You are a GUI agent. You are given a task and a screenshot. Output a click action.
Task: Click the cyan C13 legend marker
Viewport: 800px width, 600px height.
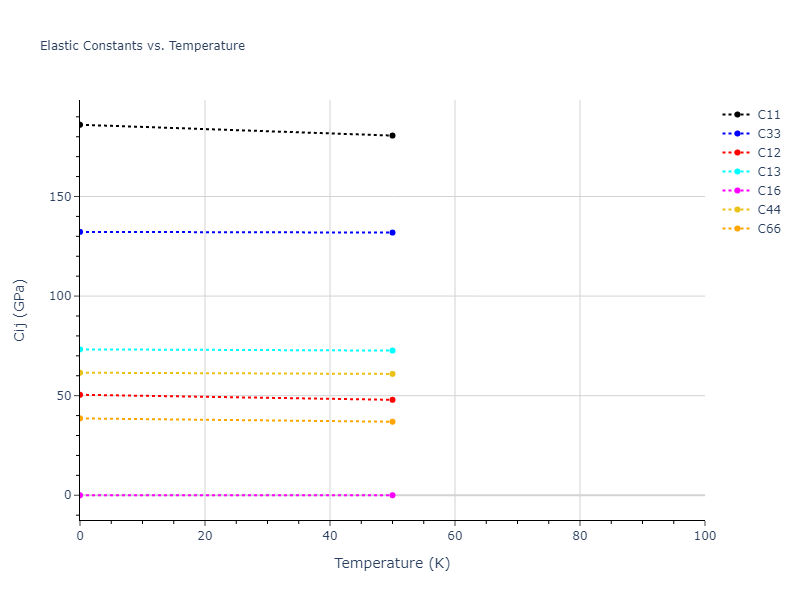[x=737, y=172]
